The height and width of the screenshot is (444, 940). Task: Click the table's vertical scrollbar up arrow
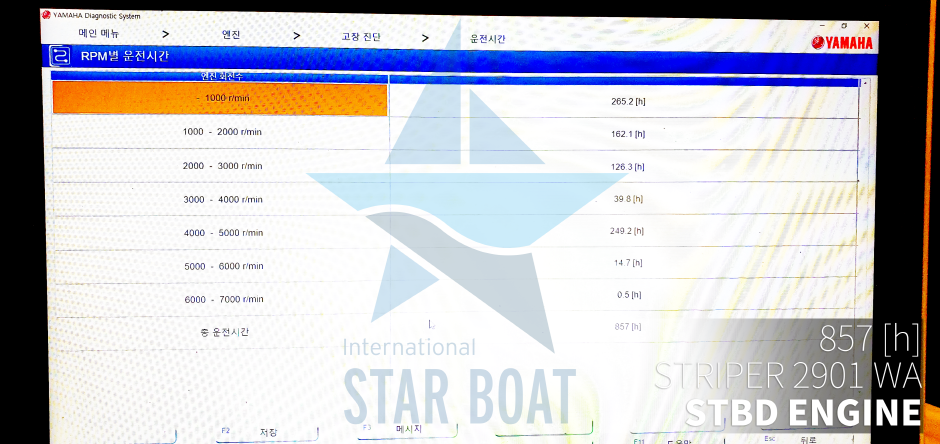pos(864,83)
